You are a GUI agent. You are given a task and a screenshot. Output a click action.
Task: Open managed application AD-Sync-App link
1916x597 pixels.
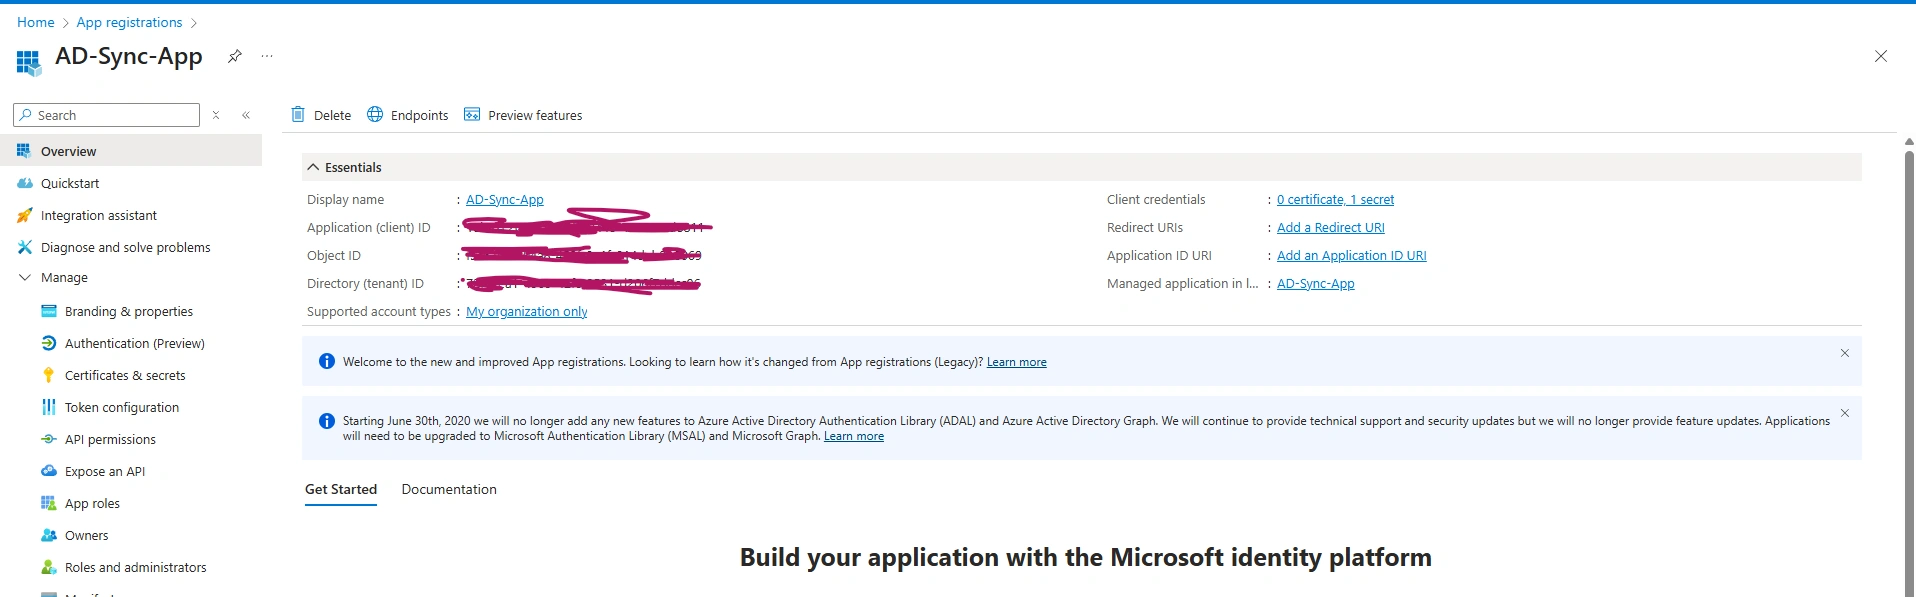click(x=1316, y=283)
